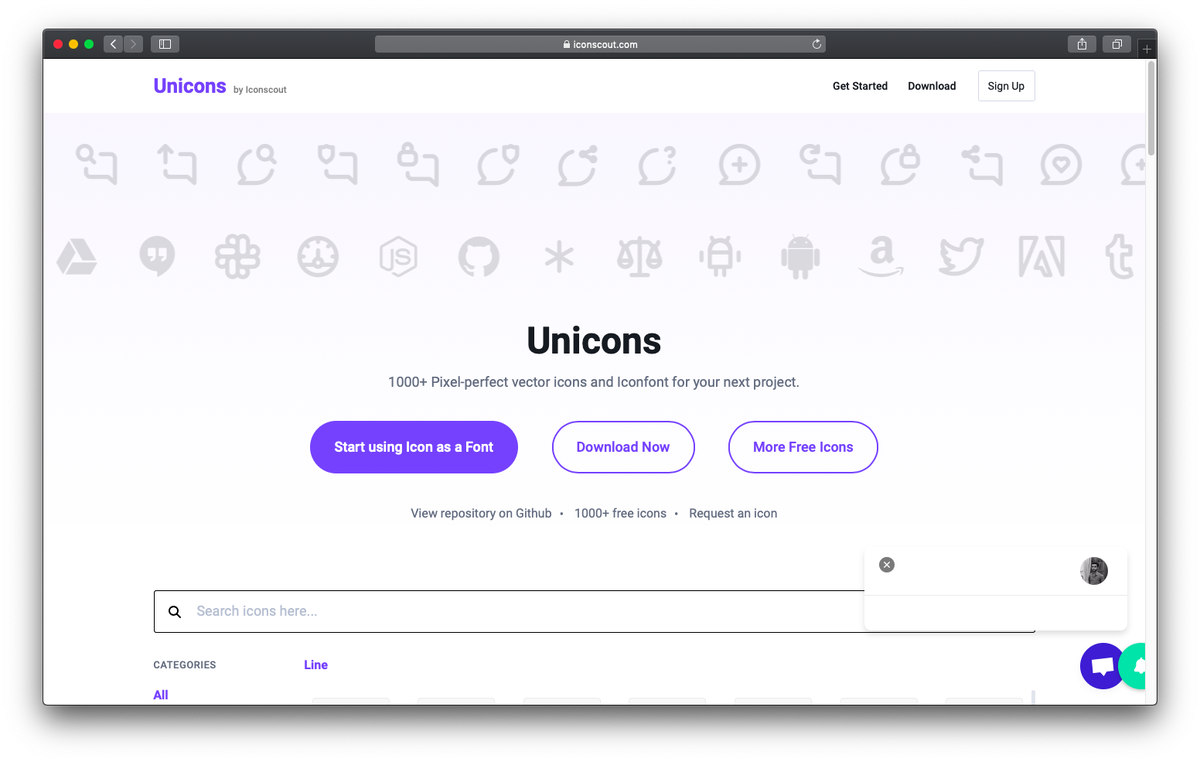Click the Unicons logo in header
This screenshot has width=1200, height=762.
coord(190,86)
